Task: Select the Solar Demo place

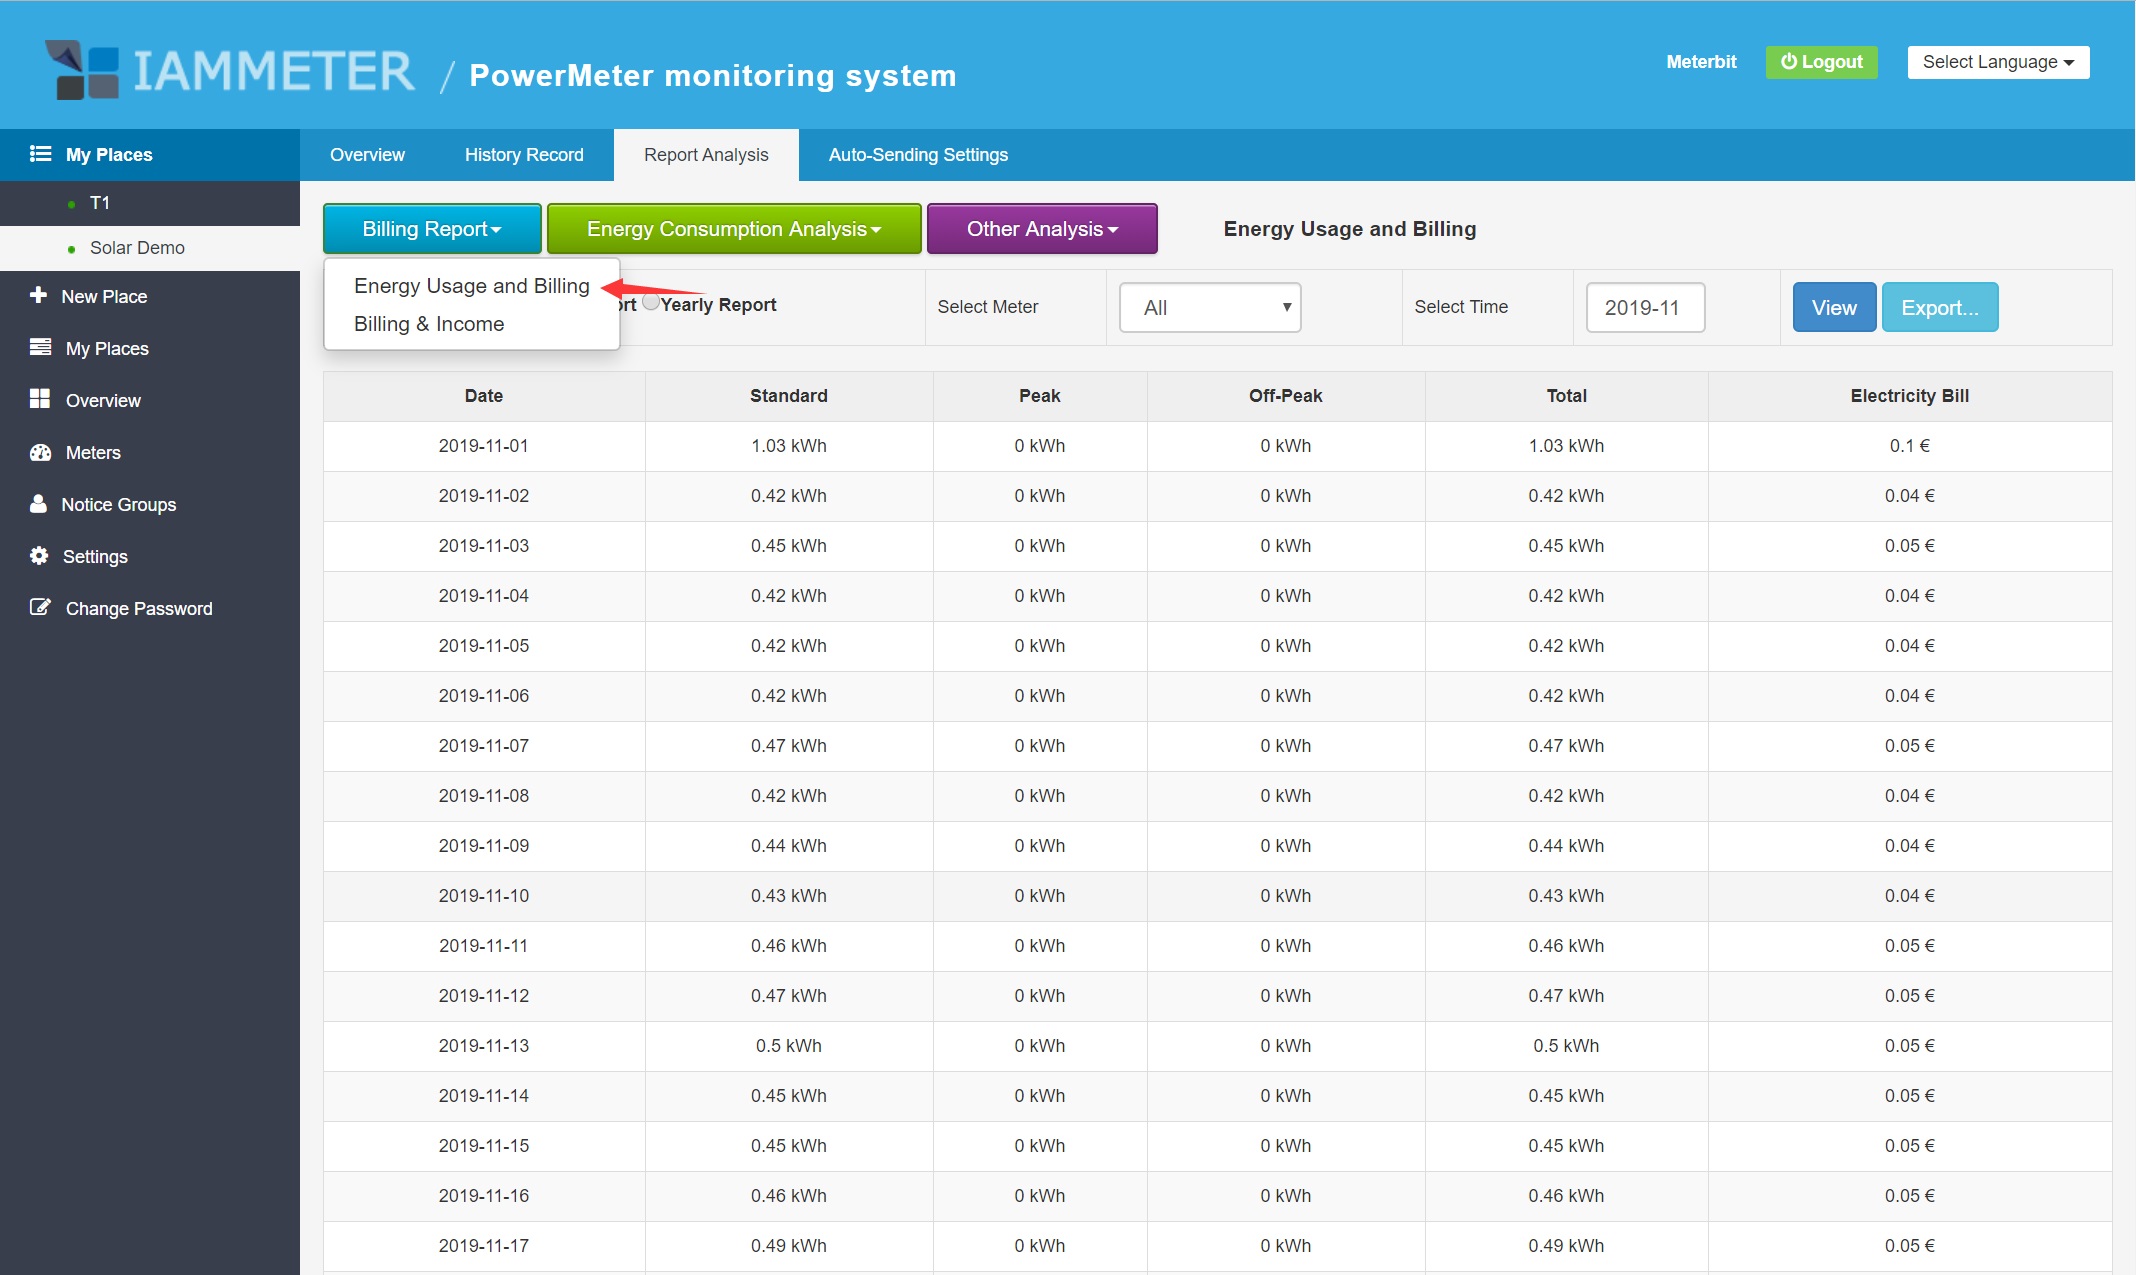Action: [137, 248]
